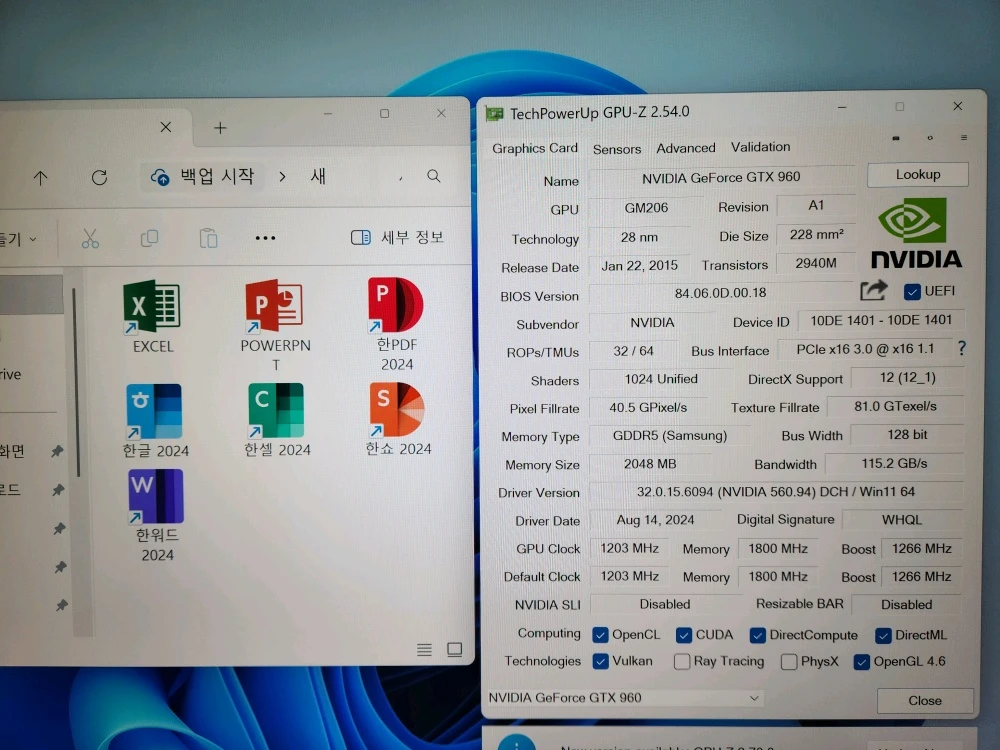Toggle the OpenGL 4.6 checkbox
Image resolution: width=1000 pixels, height=750 pixels.
pos(862,662)
